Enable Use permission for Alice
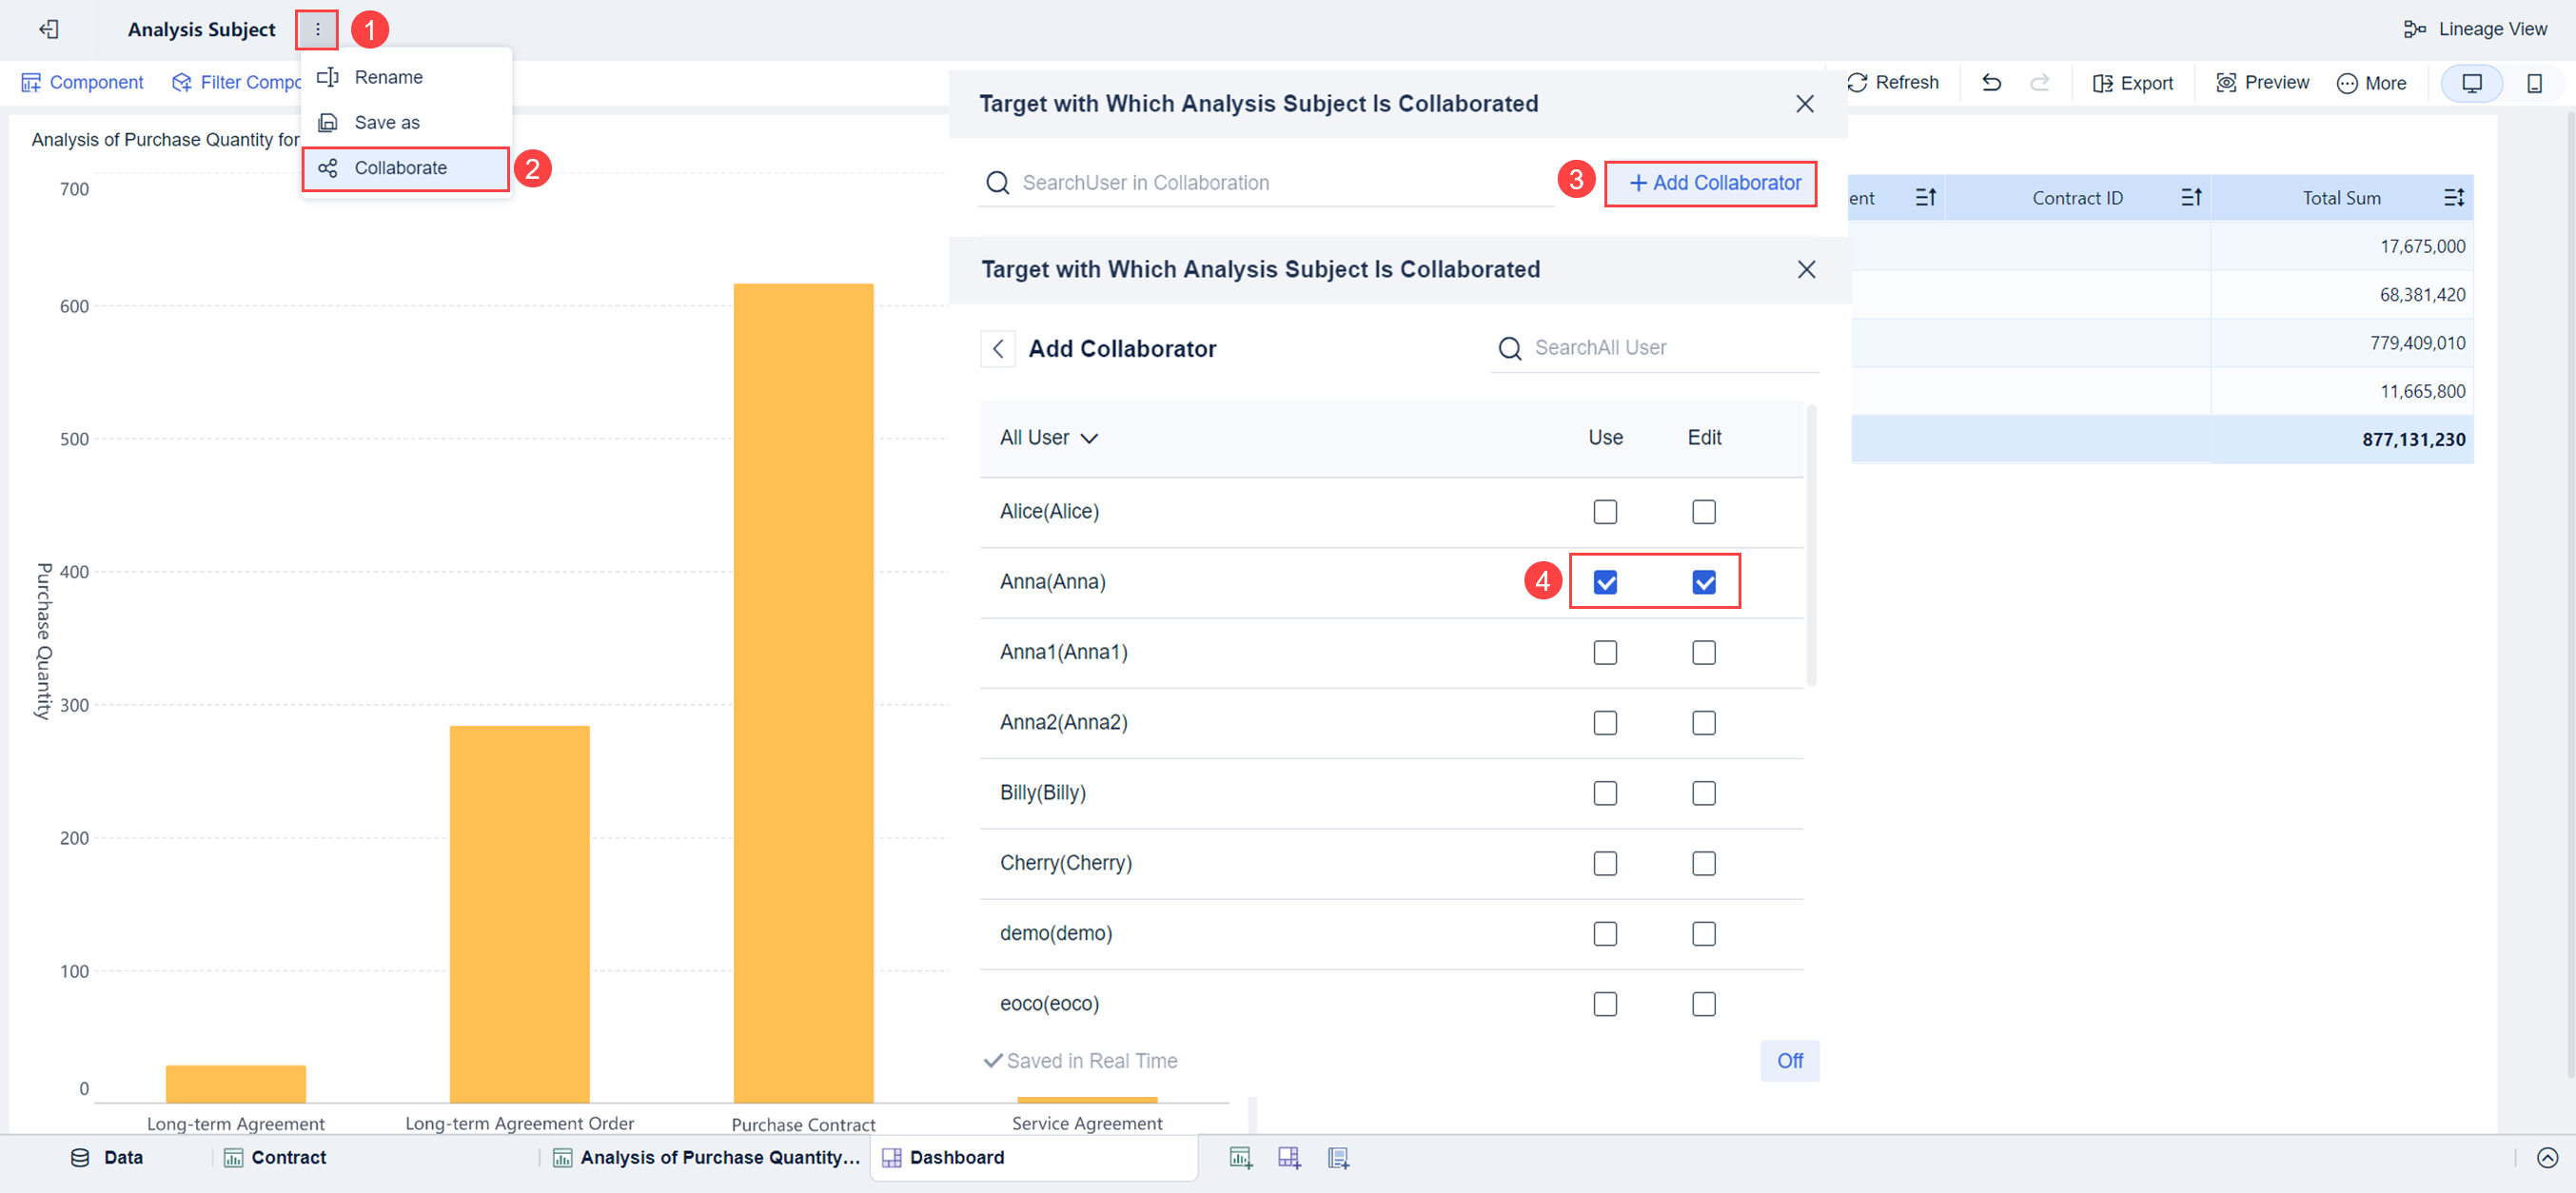The height and width of the screenshot is (1193, 2576). tap(1605, 511)
